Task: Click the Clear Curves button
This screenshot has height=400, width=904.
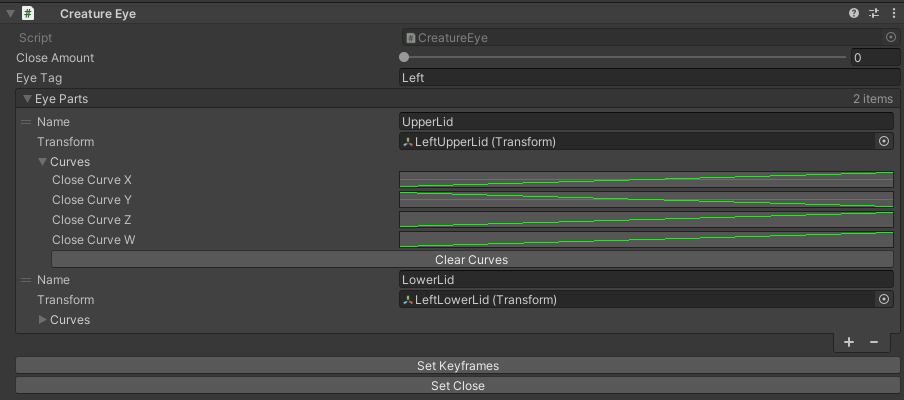Action: pyautogui.click(x=472, y=259)
